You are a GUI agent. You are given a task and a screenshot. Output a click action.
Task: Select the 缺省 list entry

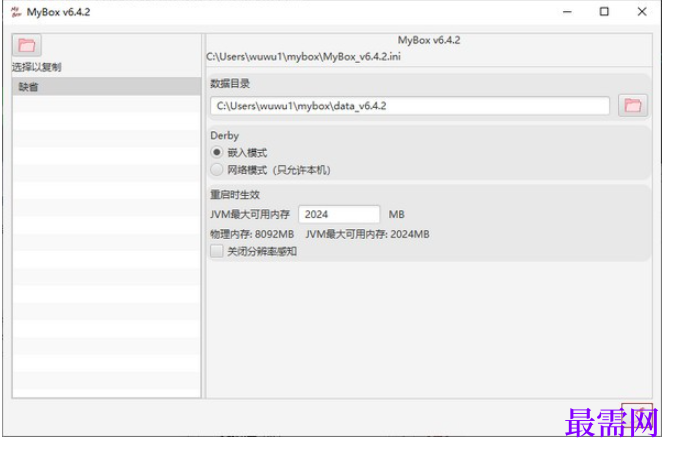coord(107,87)
